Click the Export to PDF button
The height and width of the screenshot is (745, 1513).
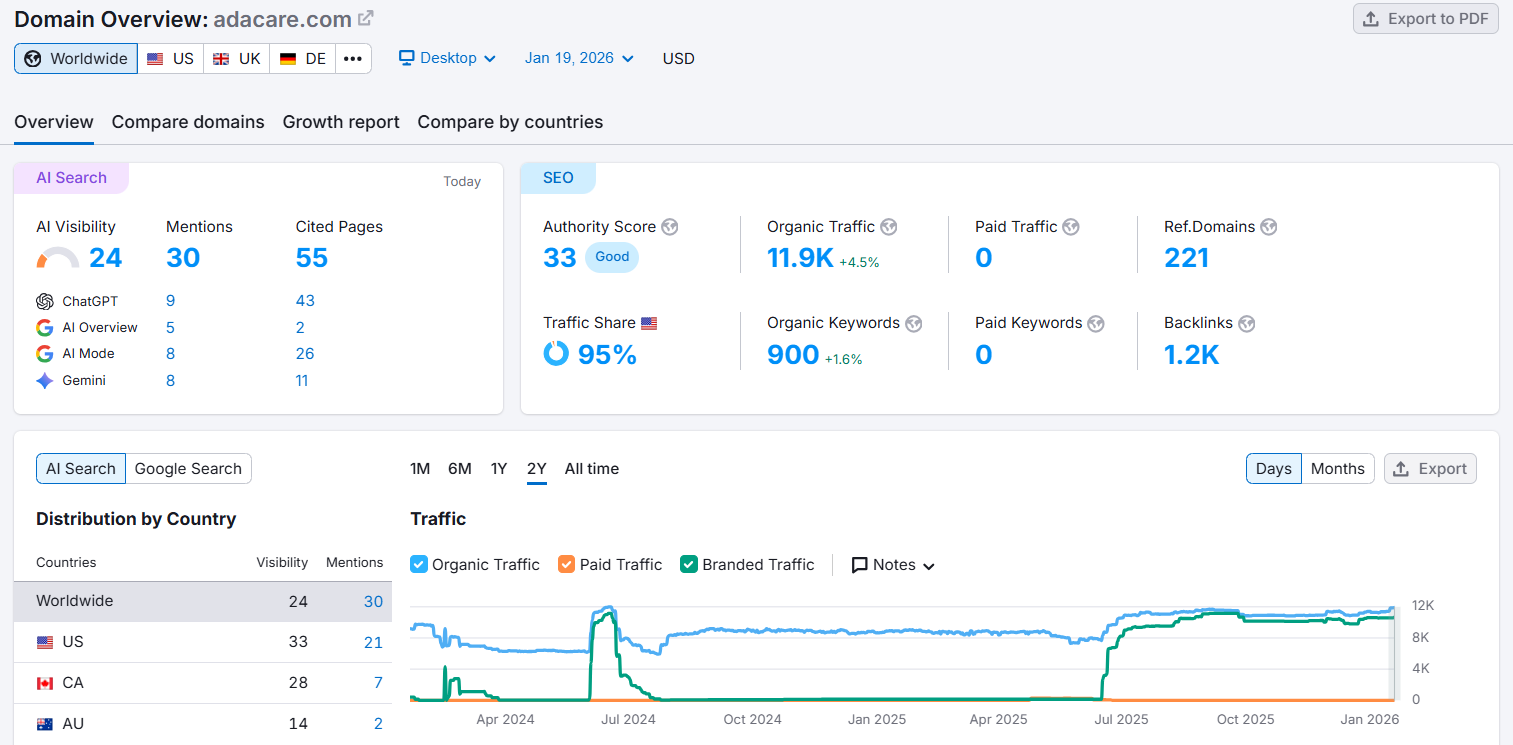(1425, 18)
